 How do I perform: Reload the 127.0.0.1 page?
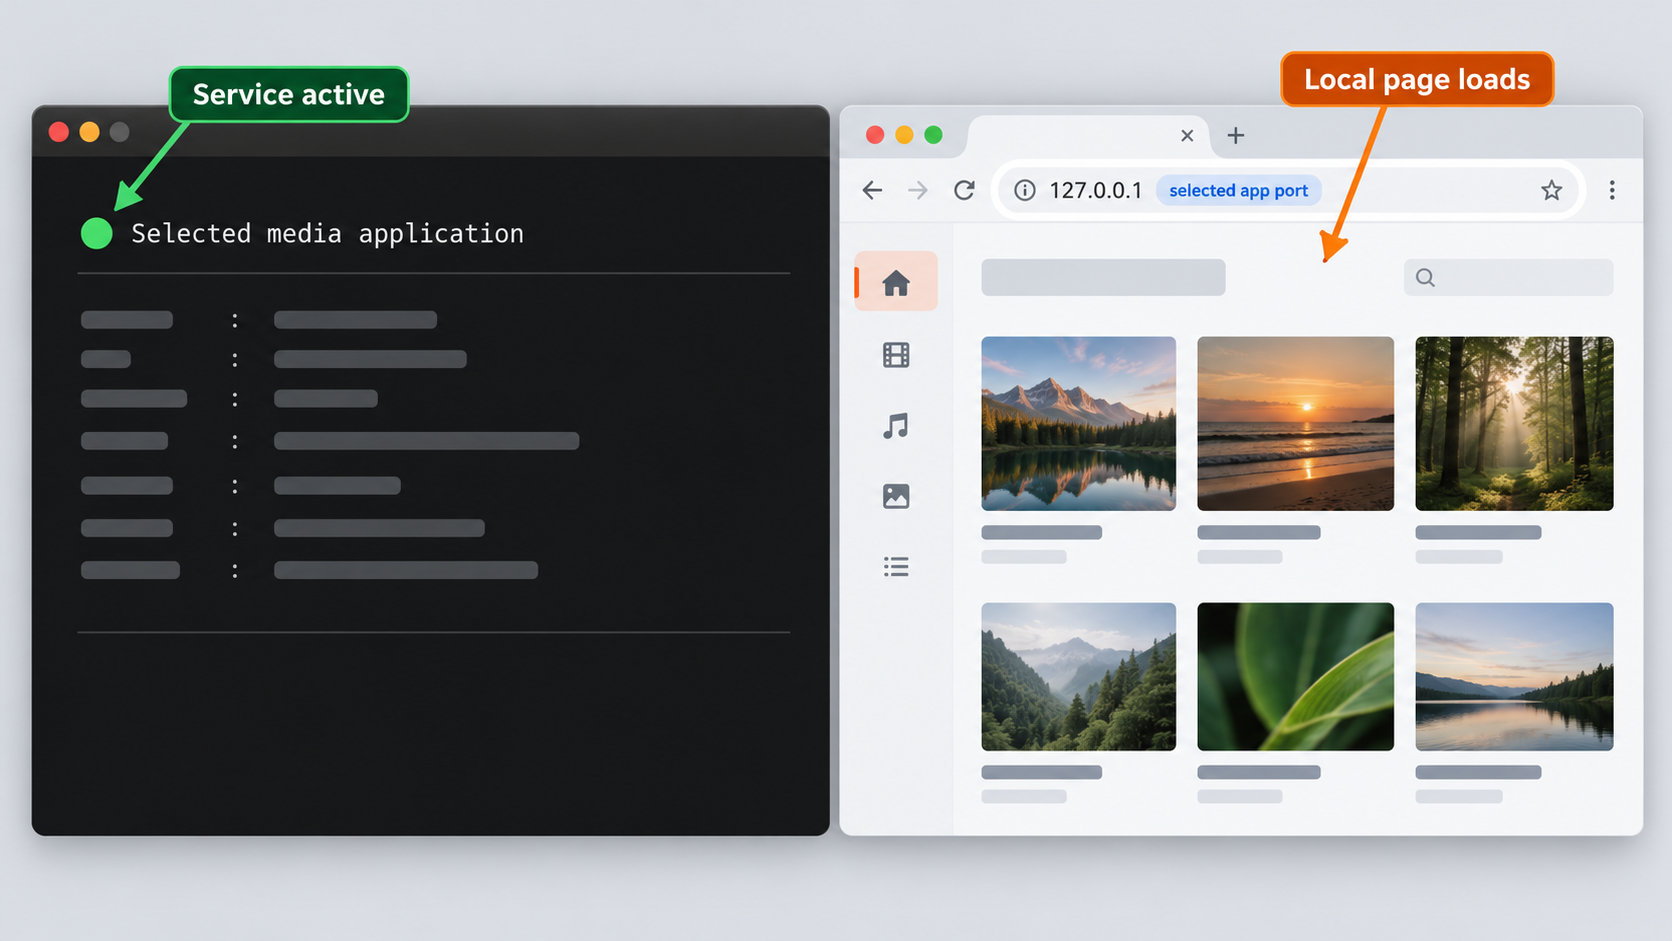(x=964, y=190)
